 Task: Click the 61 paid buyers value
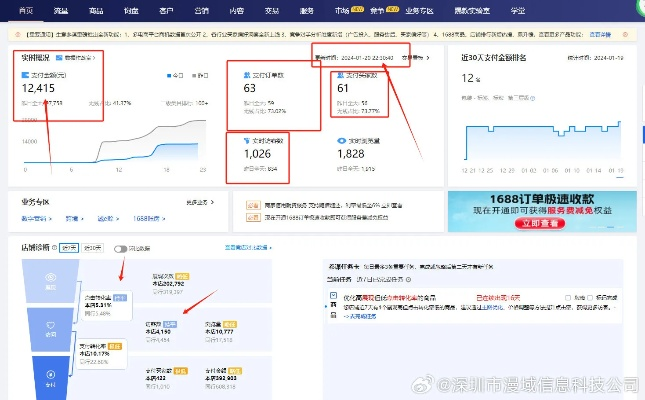[343, 88]
